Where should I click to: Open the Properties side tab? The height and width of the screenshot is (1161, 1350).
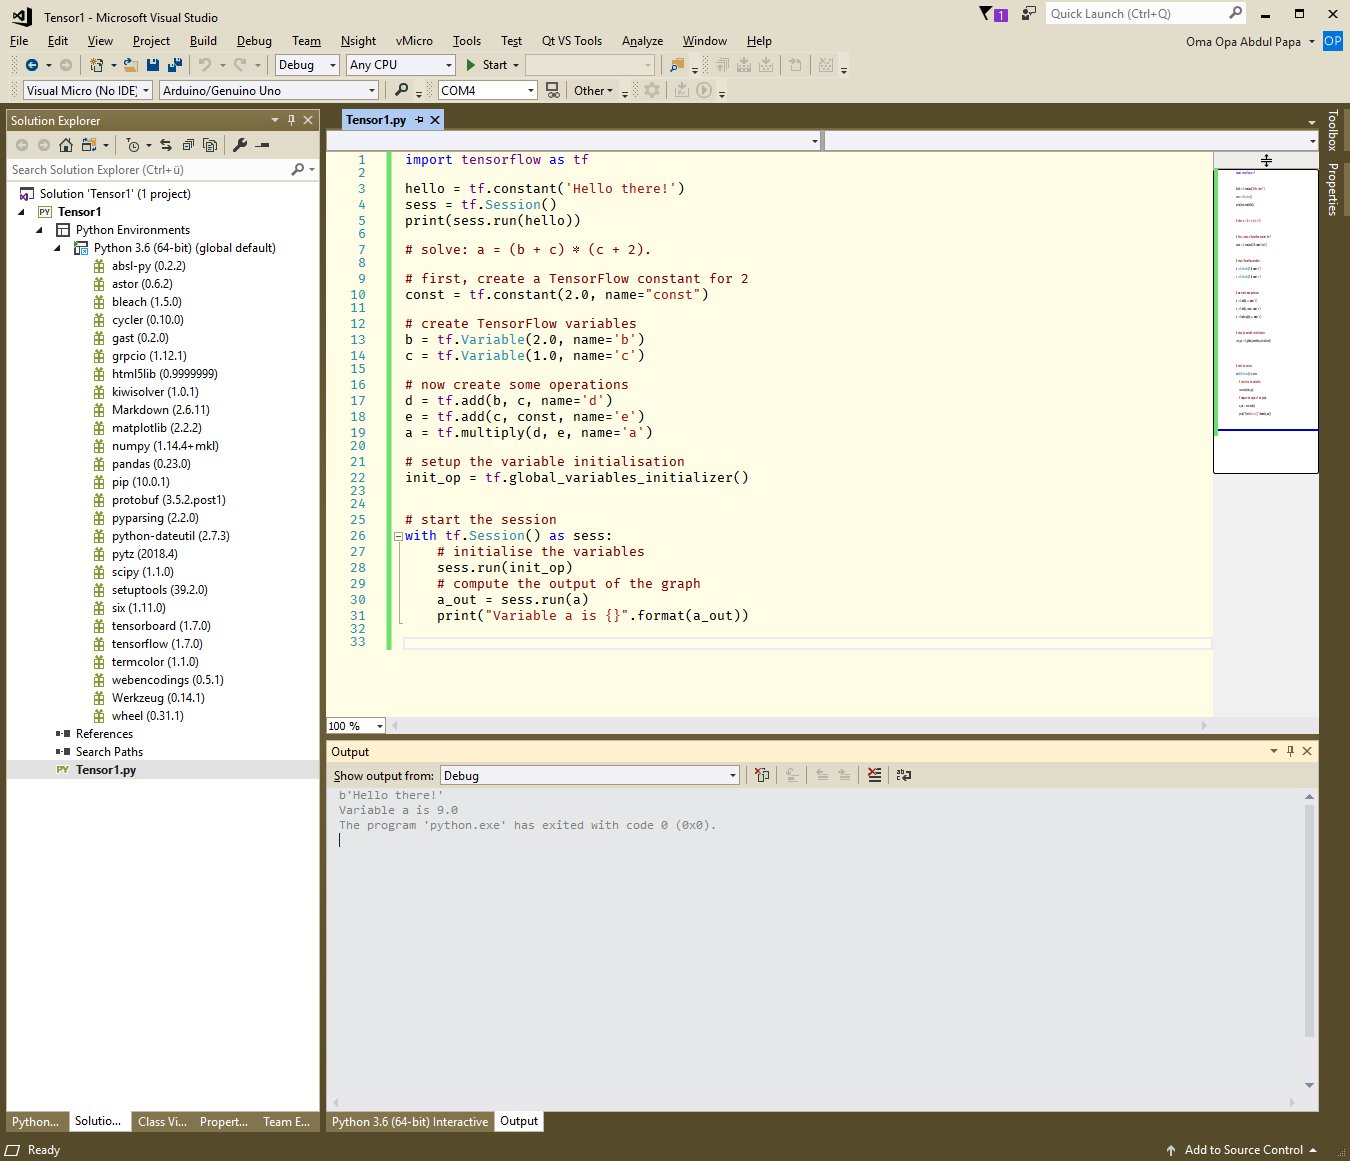(x=1332, y=189)
